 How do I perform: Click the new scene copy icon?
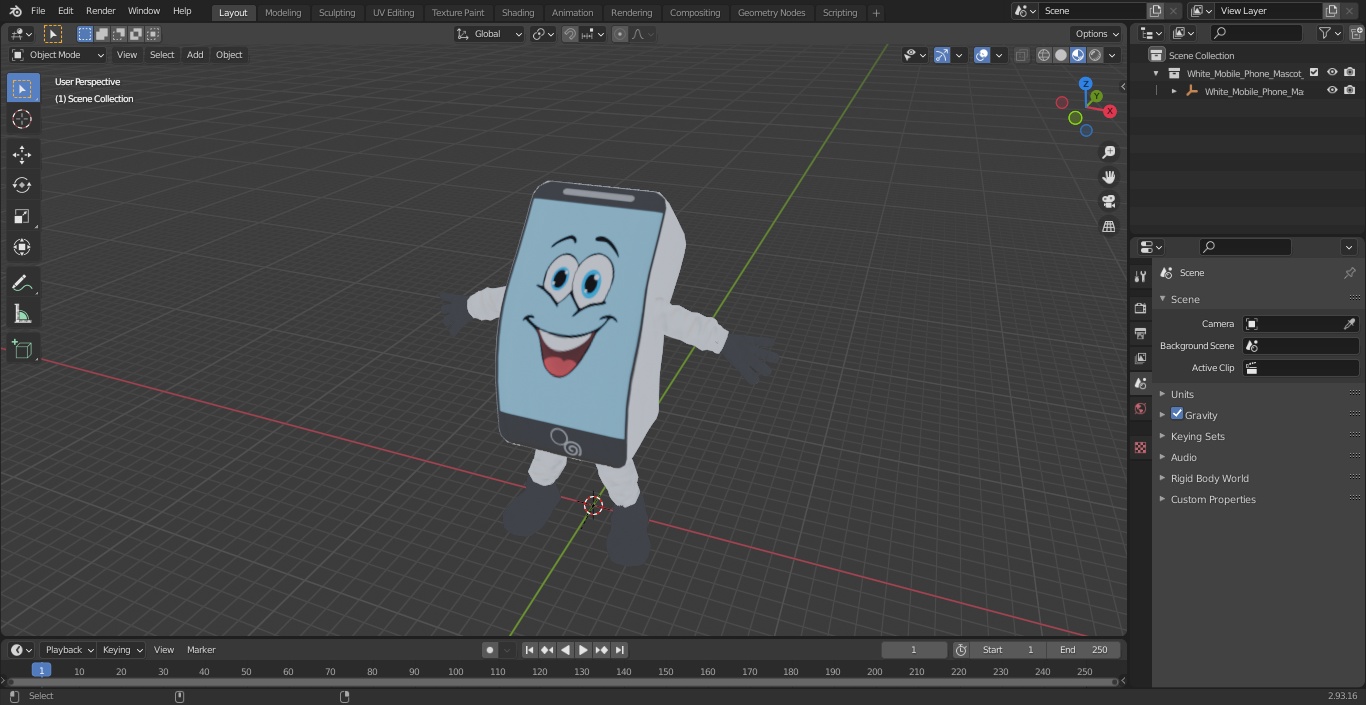pyautogui.click(x=1155, y=11)
